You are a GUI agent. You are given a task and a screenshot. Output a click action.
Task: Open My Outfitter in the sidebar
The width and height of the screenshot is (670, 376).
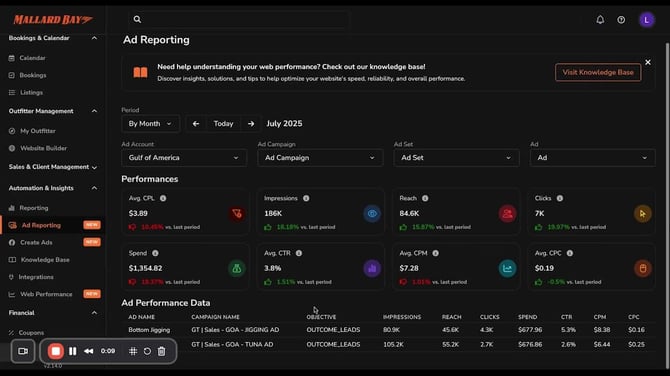38,131
